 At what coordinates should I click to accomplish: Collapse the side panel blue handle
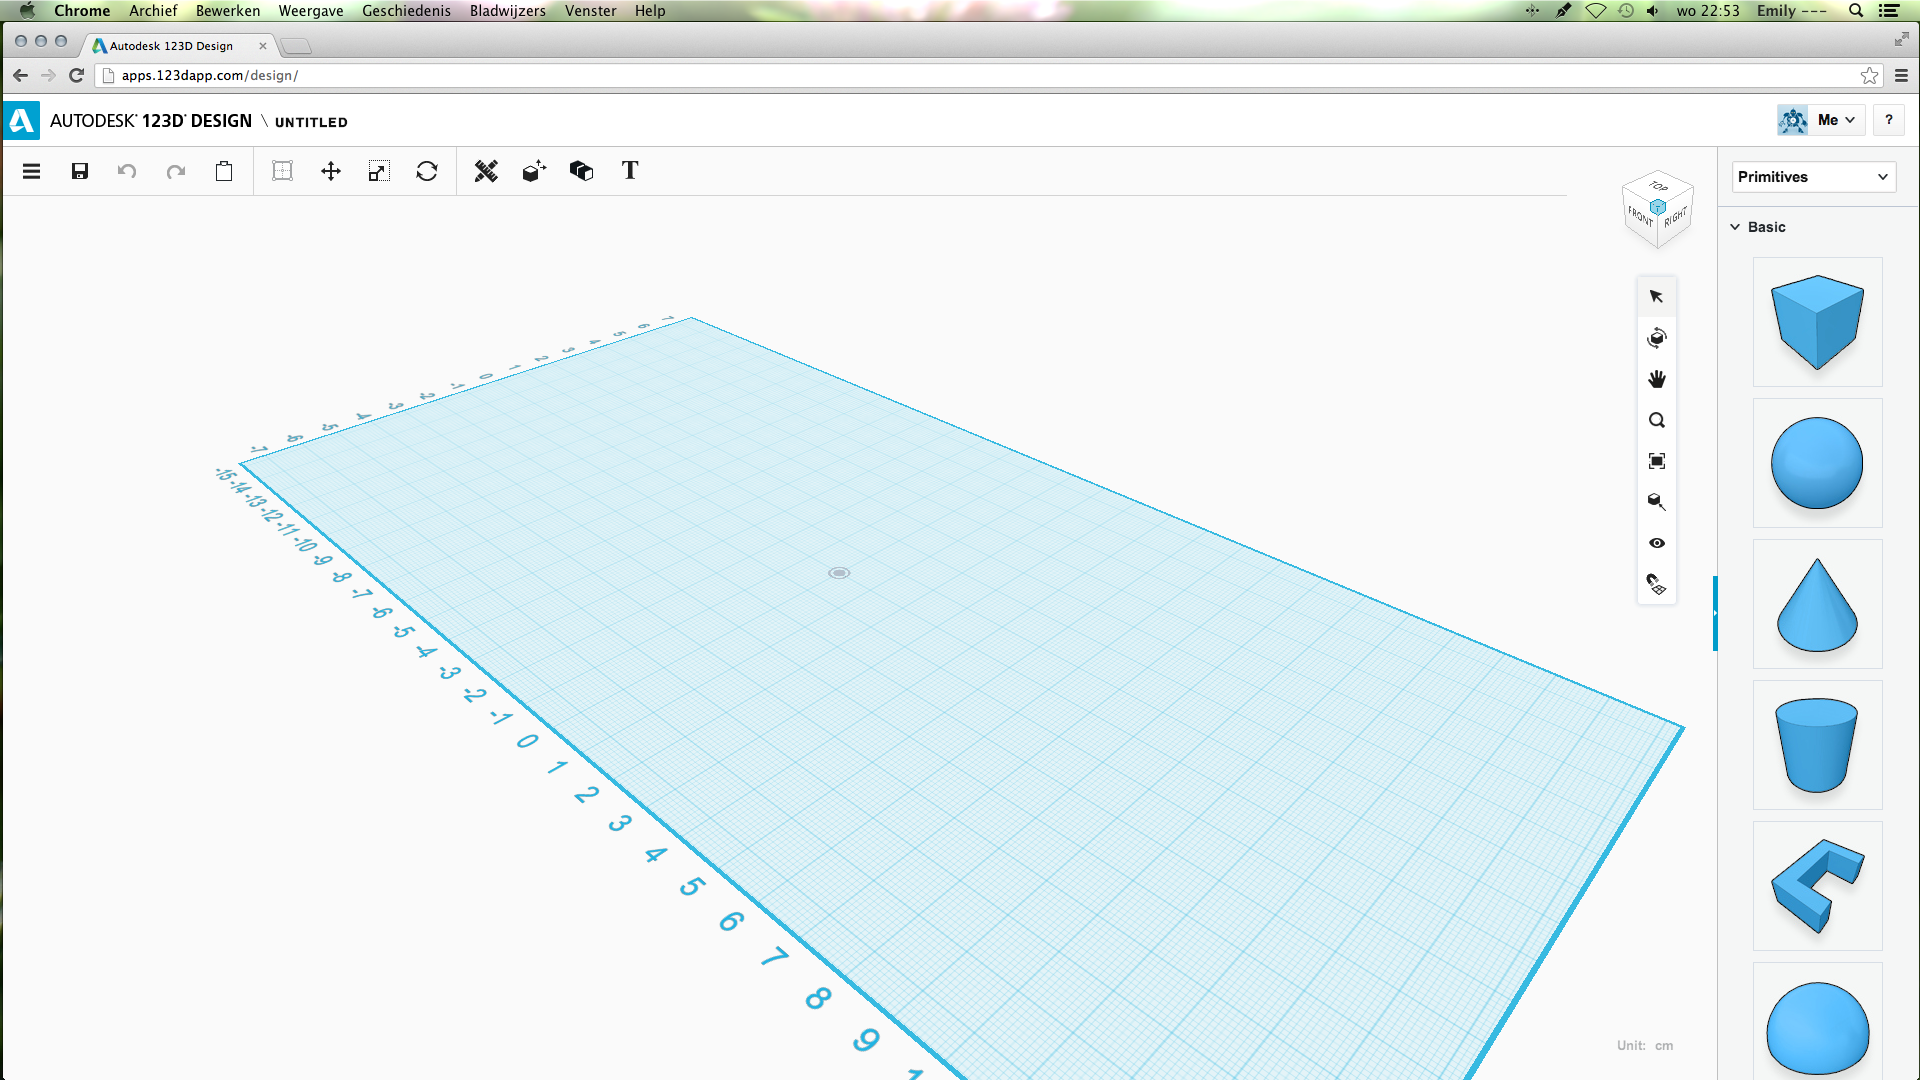(1715, 613)
